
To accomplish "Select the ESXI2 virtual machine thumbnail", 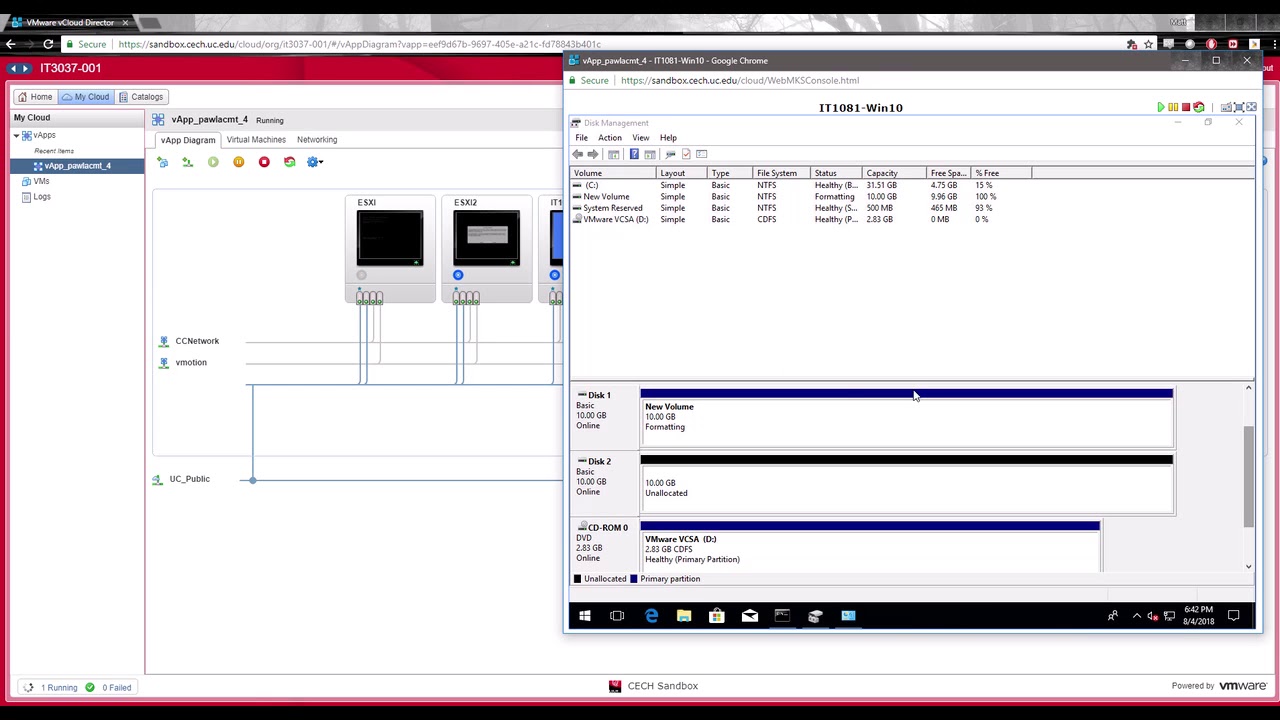I will pos(487,238).
